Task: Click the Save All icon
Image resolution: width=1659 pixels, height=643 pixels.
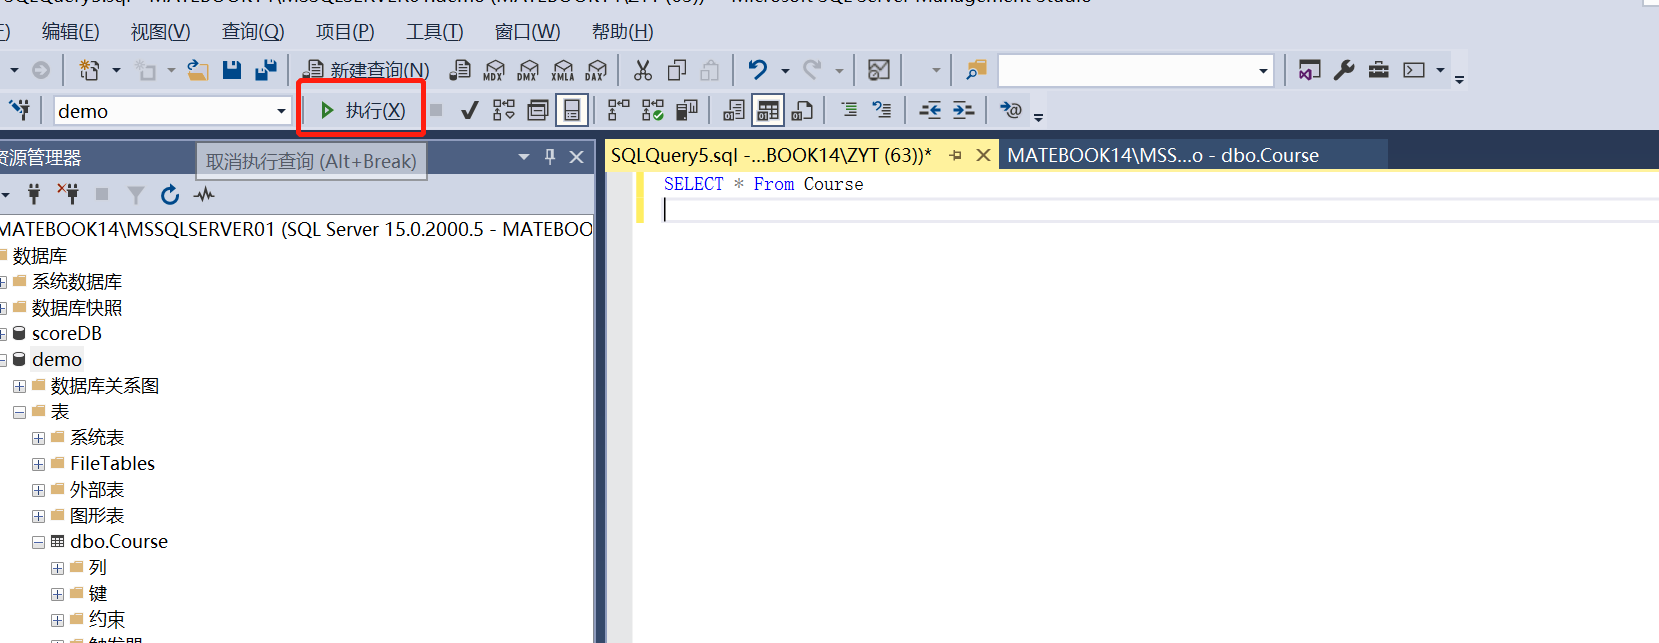Action: 266,70
